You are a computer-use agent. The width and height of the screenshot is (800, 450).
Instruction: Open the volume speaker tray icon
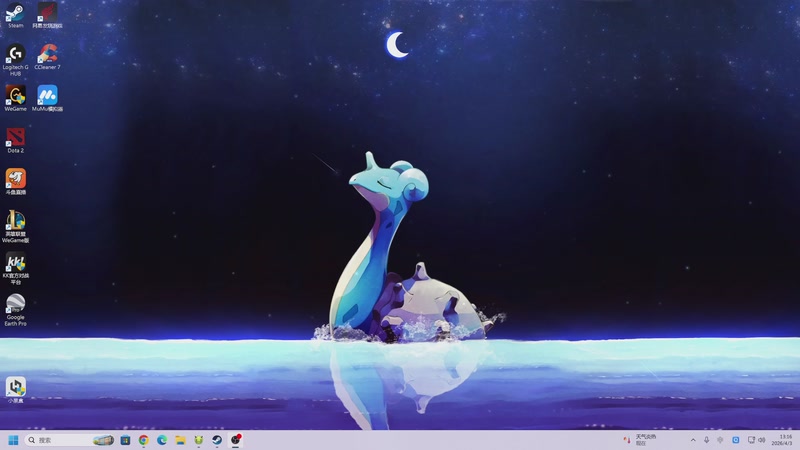coord(762,440)
